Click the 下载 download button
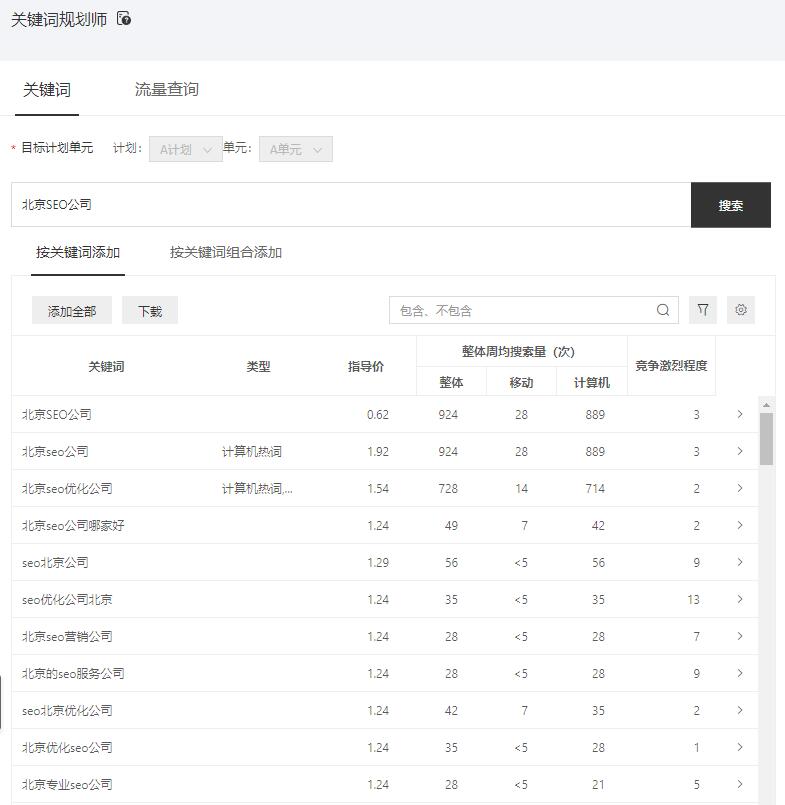The height and width of the screenshot is (805, 785). point(150,311)
